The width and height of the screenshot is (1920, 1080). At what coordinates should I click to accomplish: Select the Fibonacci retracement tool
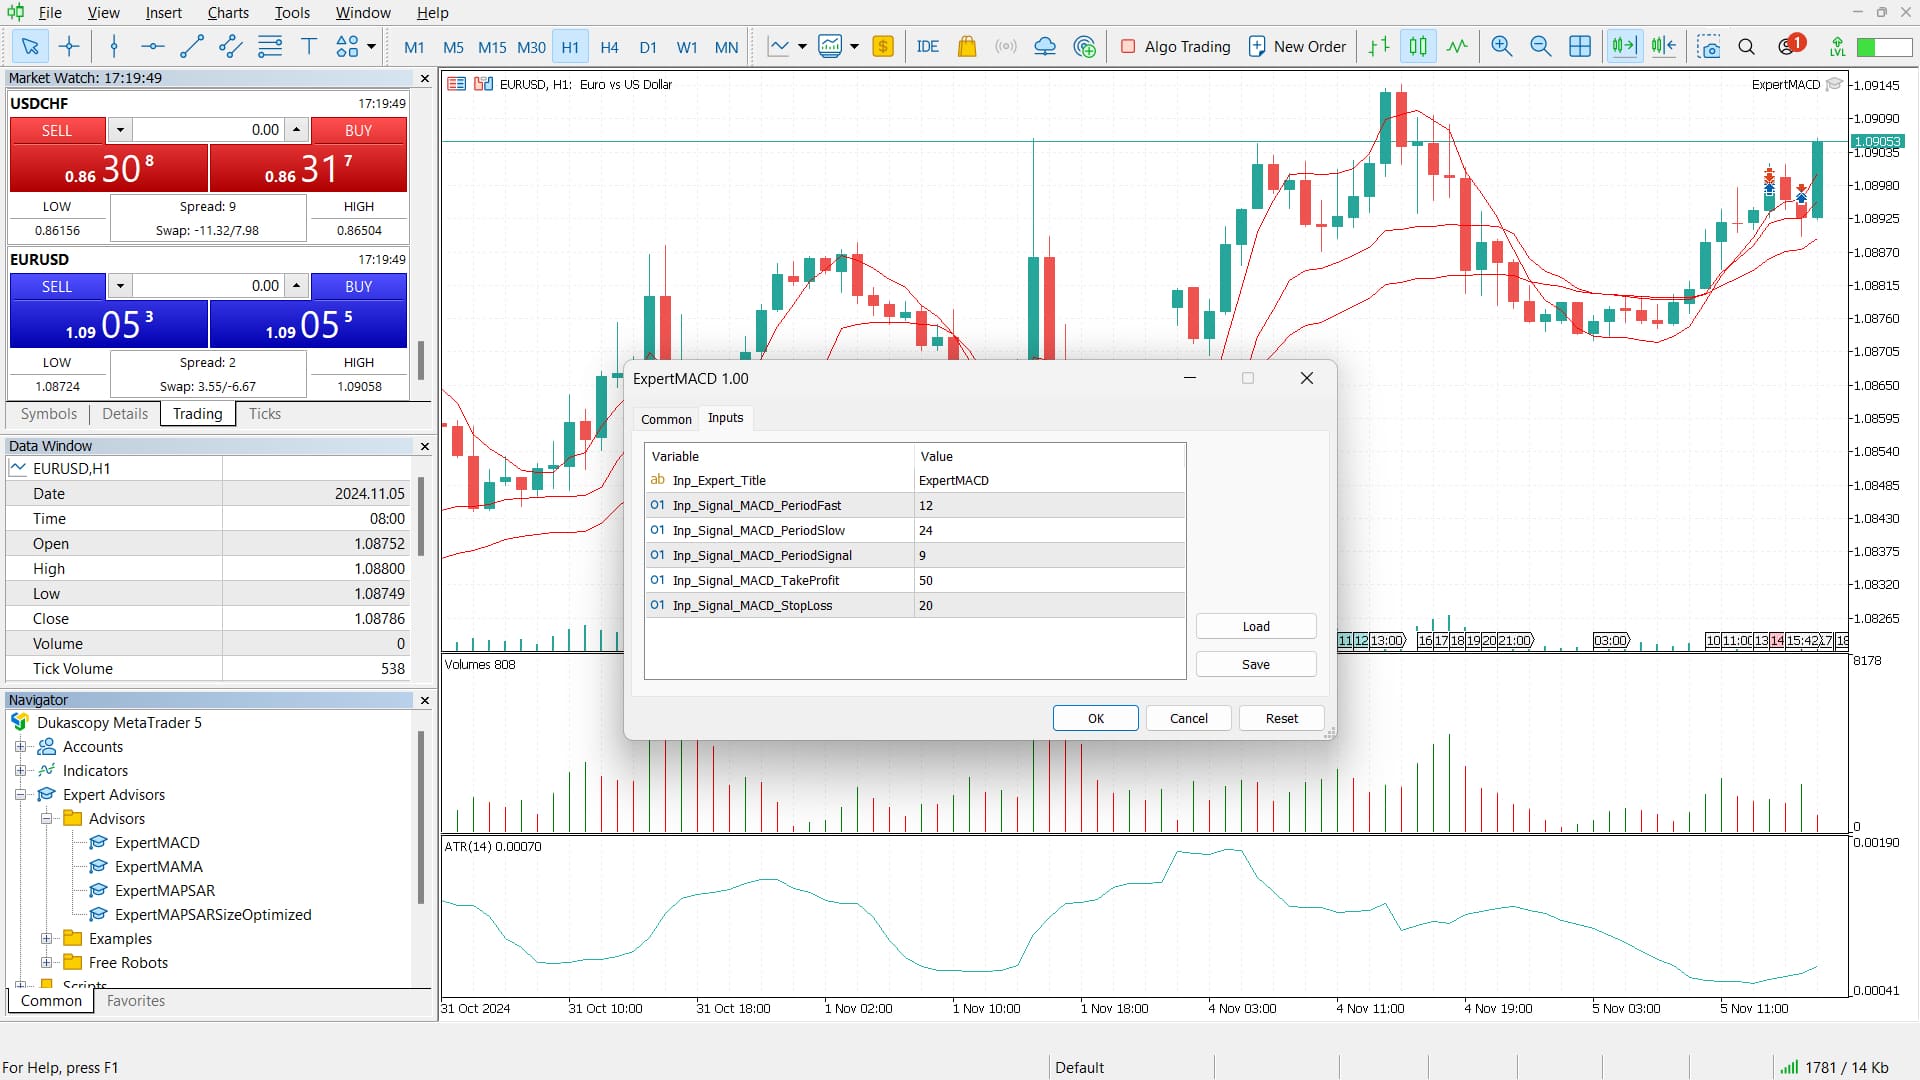270,46
